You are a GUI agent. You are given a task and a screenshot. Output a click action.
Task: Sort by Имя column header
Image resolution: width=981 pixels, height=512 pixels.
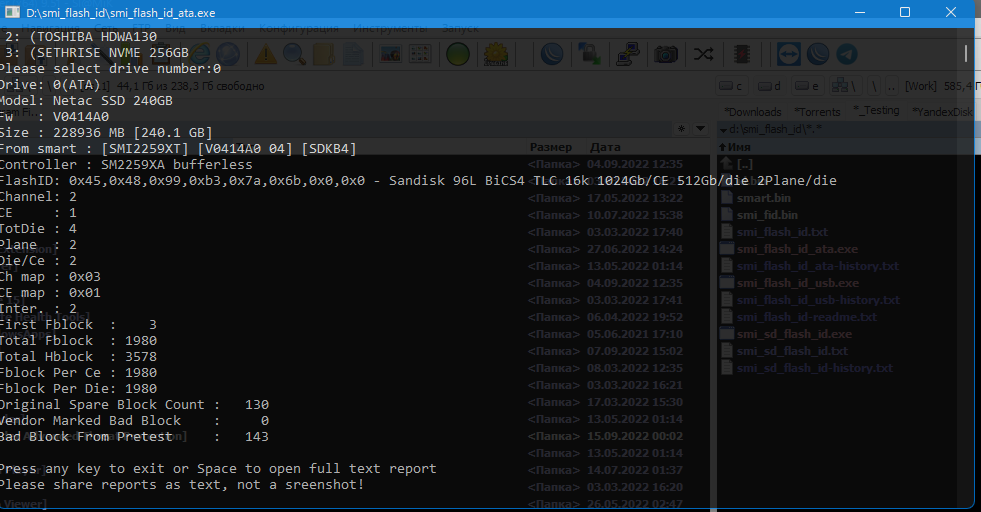pyautogui.click(x=739, y=147)
